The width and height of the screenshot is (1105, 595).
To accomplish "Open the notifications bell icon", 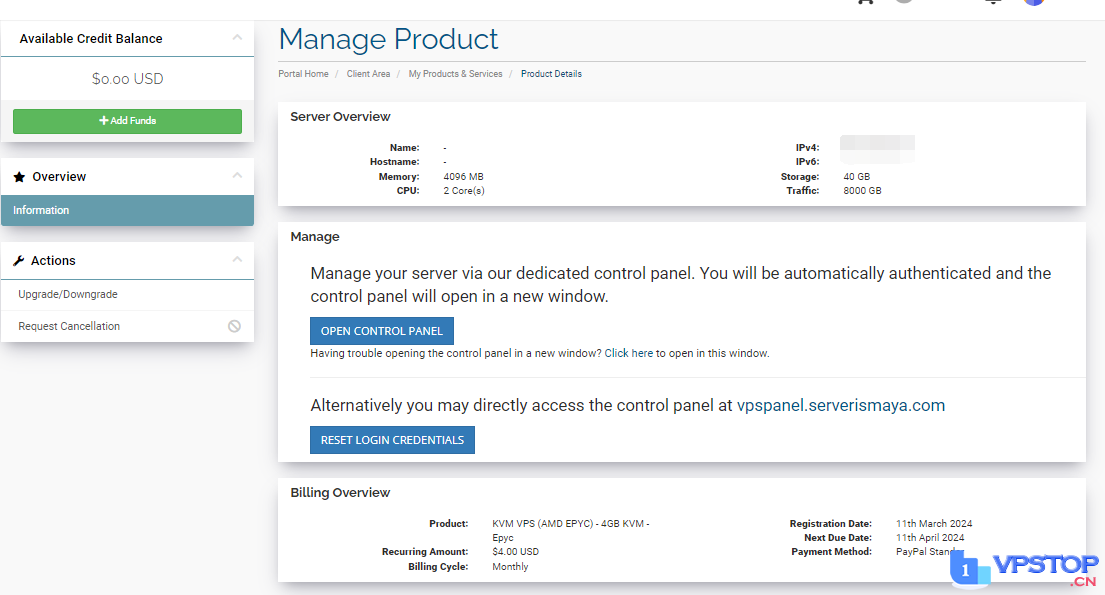I will [x=992, y=2].
